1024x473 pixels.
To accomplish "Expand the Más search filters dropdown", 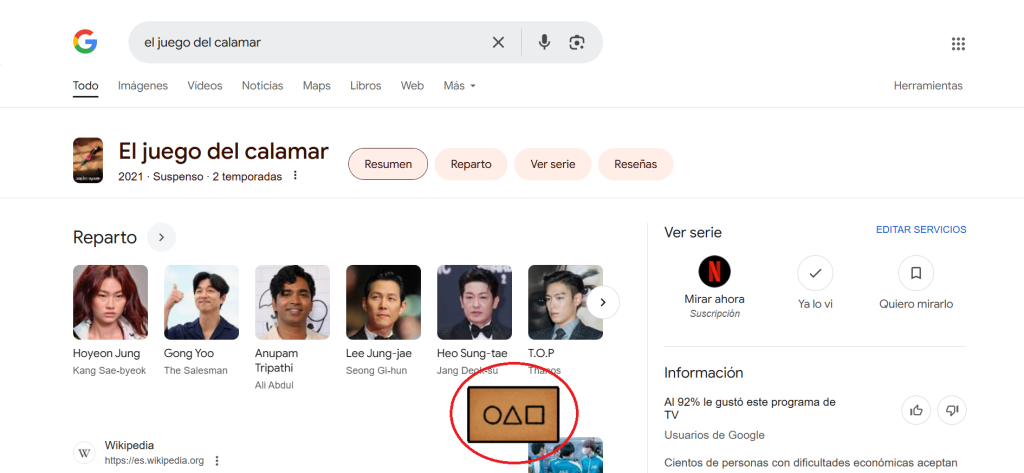I will tap(459, 86).
